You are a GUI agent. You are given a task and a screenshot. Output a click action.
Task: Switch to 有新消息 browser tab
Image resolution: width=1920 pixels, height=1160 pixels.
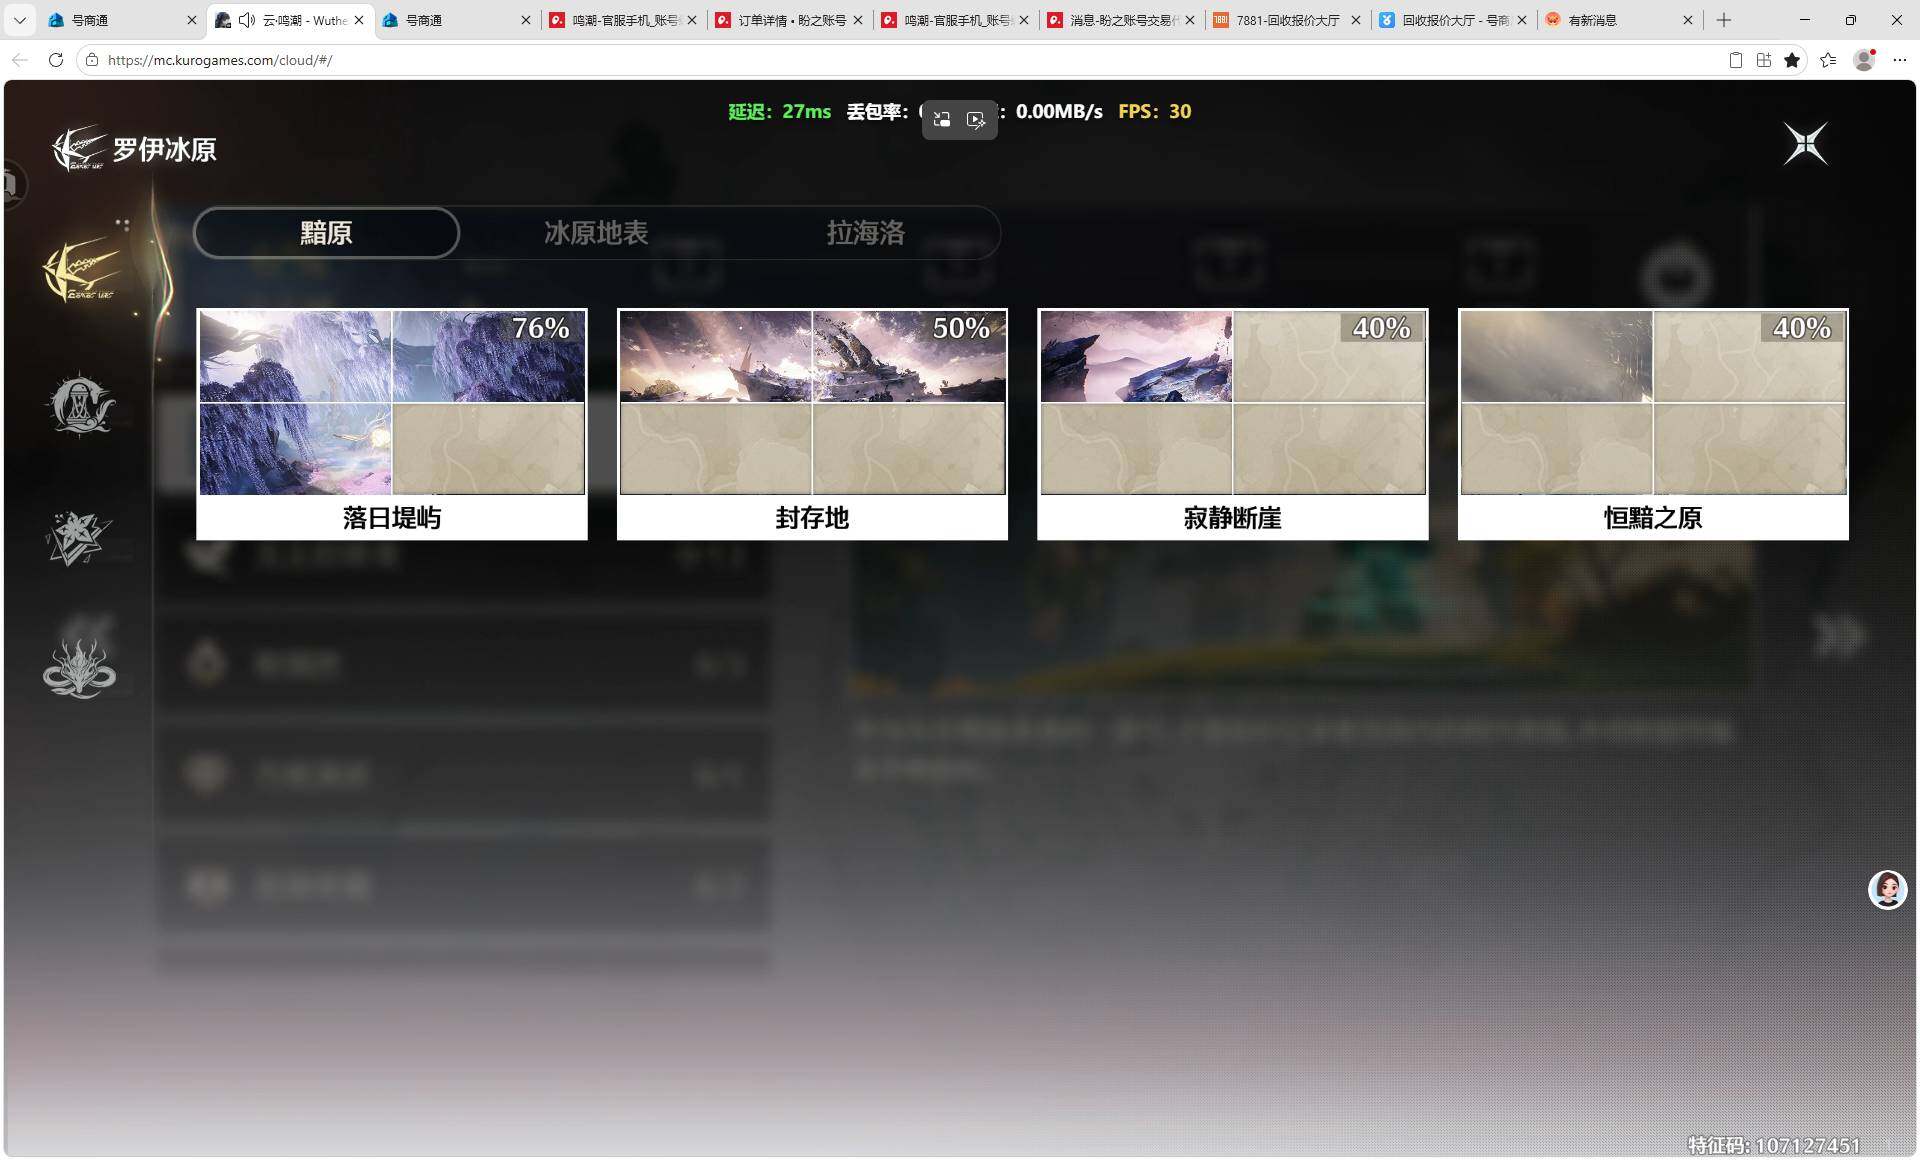tap(1618, 20)
